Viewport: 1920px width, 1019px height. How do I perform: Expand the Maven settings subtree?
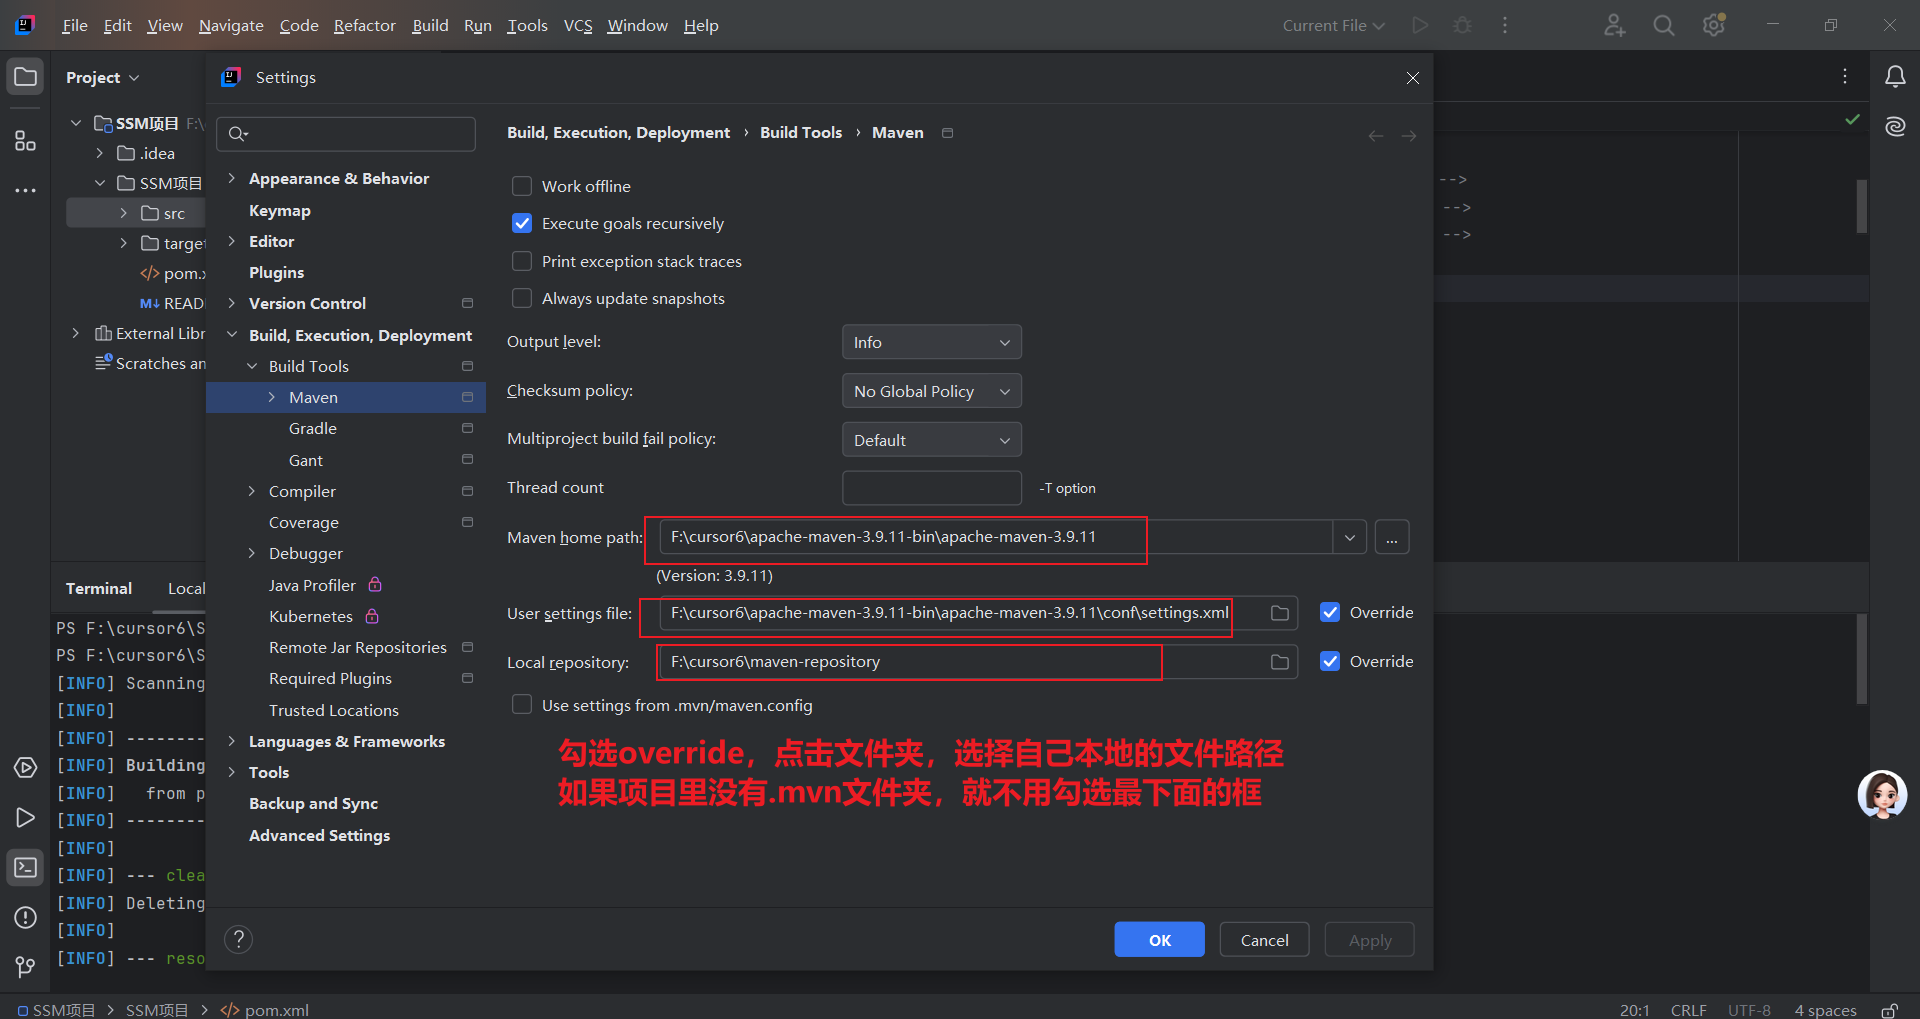coord(272,397)
